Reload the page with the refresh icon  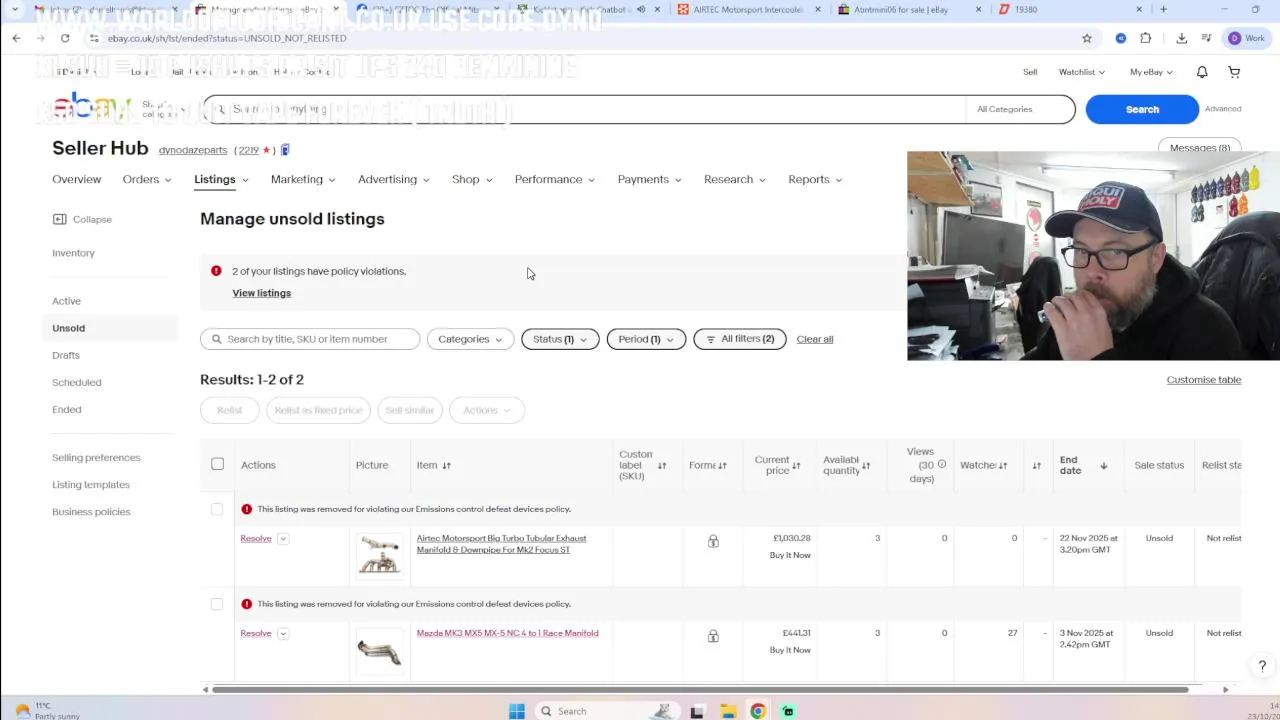[x=65, y=38]
